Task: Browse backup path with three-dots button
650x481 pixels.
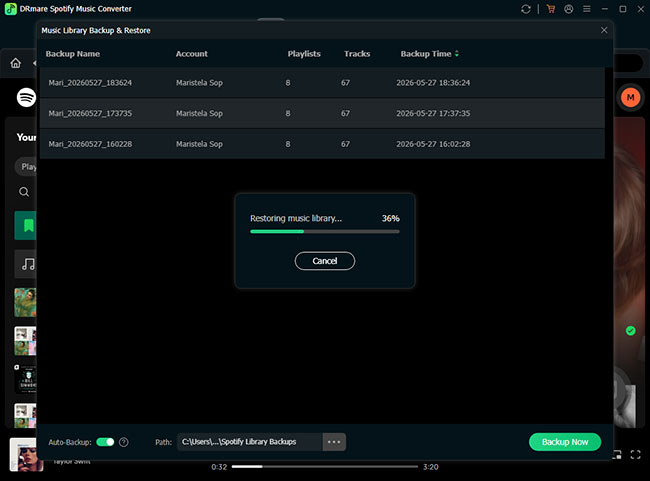Action: (x=334, y=442)
